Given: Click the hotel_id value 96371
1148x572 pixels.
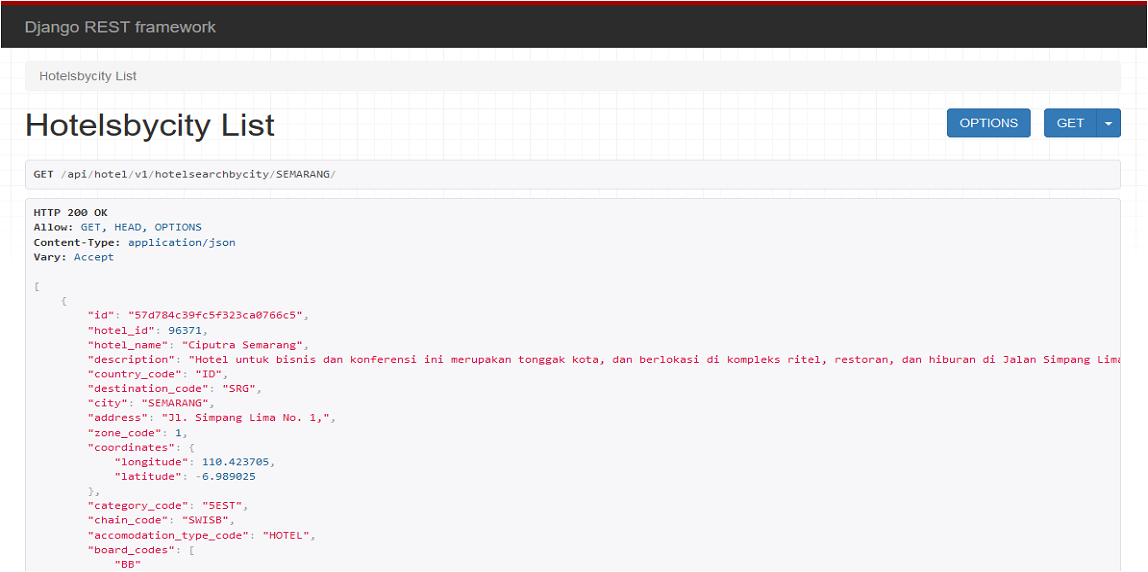Looking at the screenshot, I should click(188, 330).
